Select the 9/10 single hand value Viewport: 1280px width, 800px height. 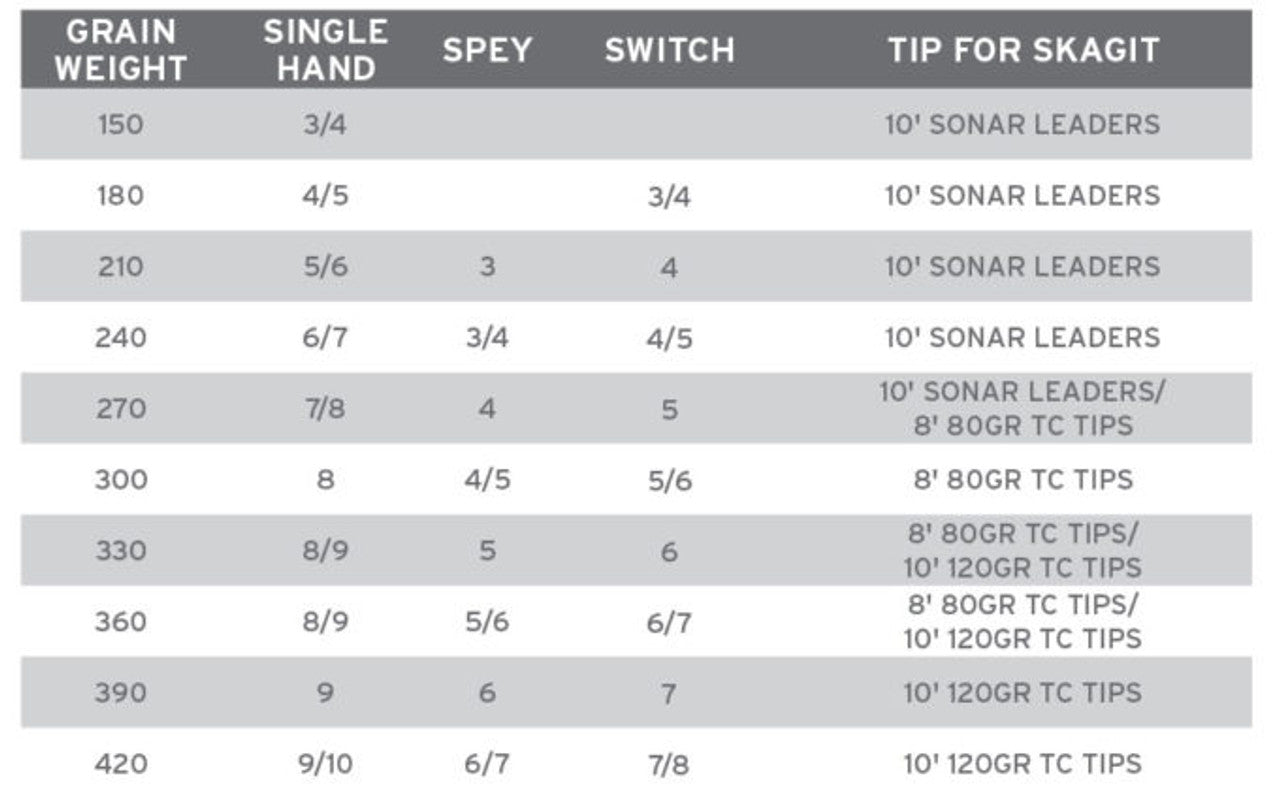coord(325,765)
